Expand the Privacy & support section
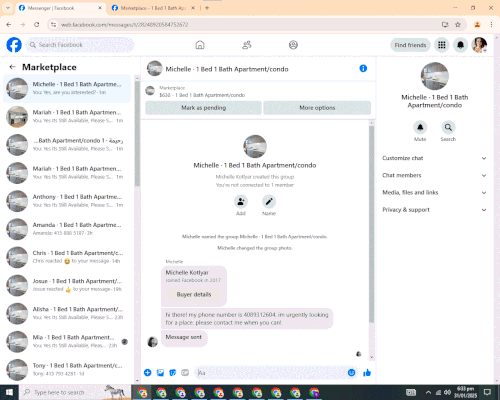The height and width of the screenshot is (400, 500). click(434, 210)
